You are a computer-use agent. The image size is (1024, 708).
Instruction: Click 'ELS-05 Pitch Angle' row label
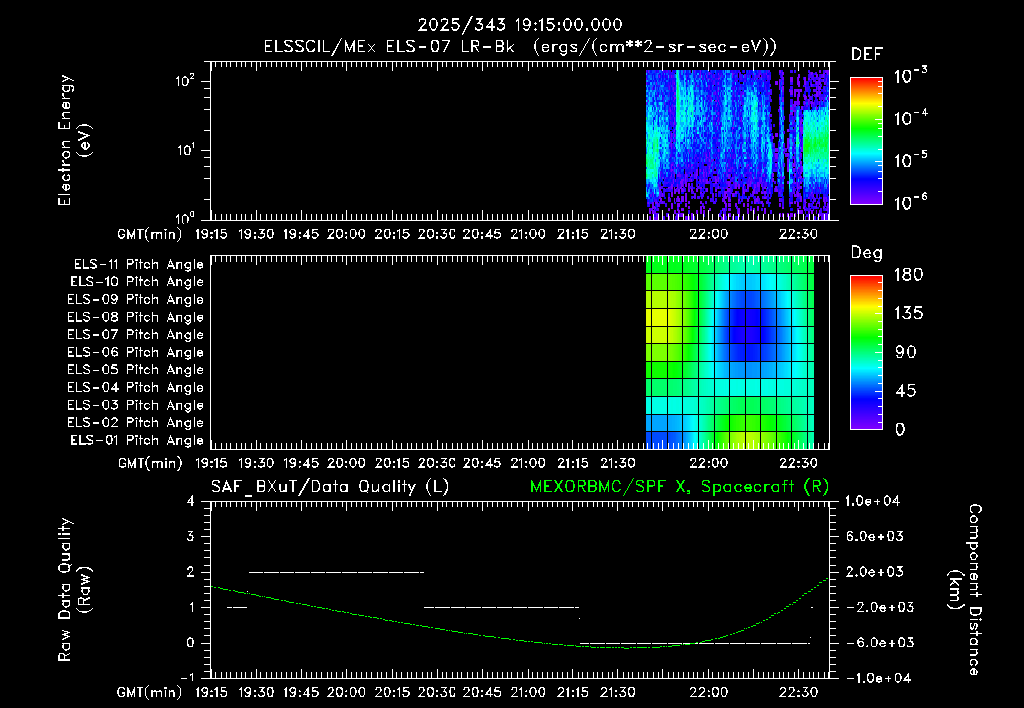click(135, 370)
